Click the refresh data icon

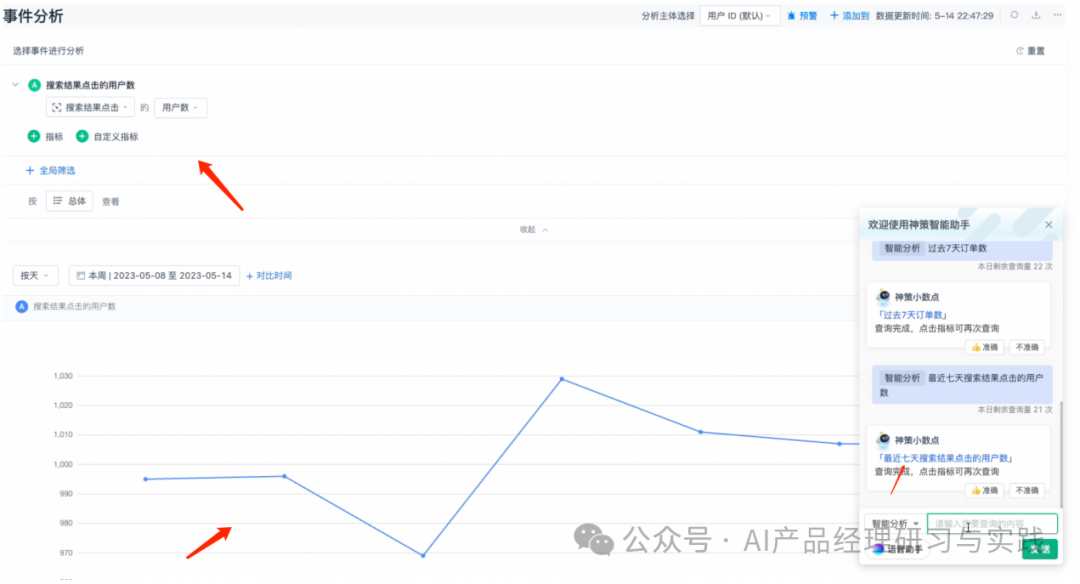[1014, 15]
